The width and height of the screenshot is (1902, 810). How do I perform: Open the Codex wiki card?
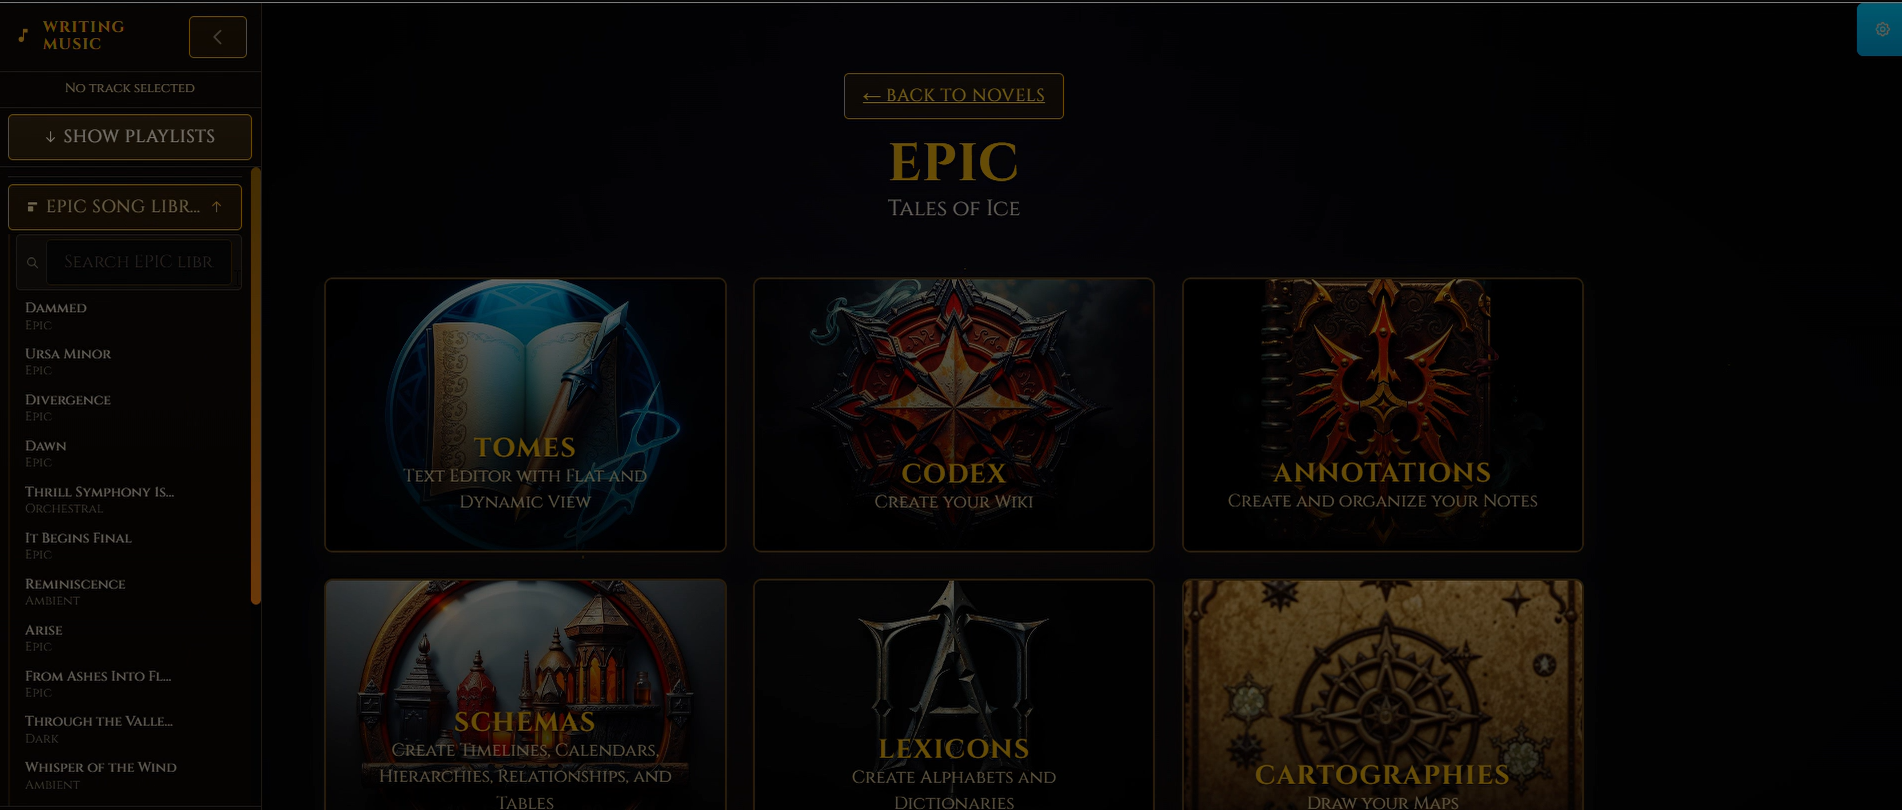coord(954,414)
